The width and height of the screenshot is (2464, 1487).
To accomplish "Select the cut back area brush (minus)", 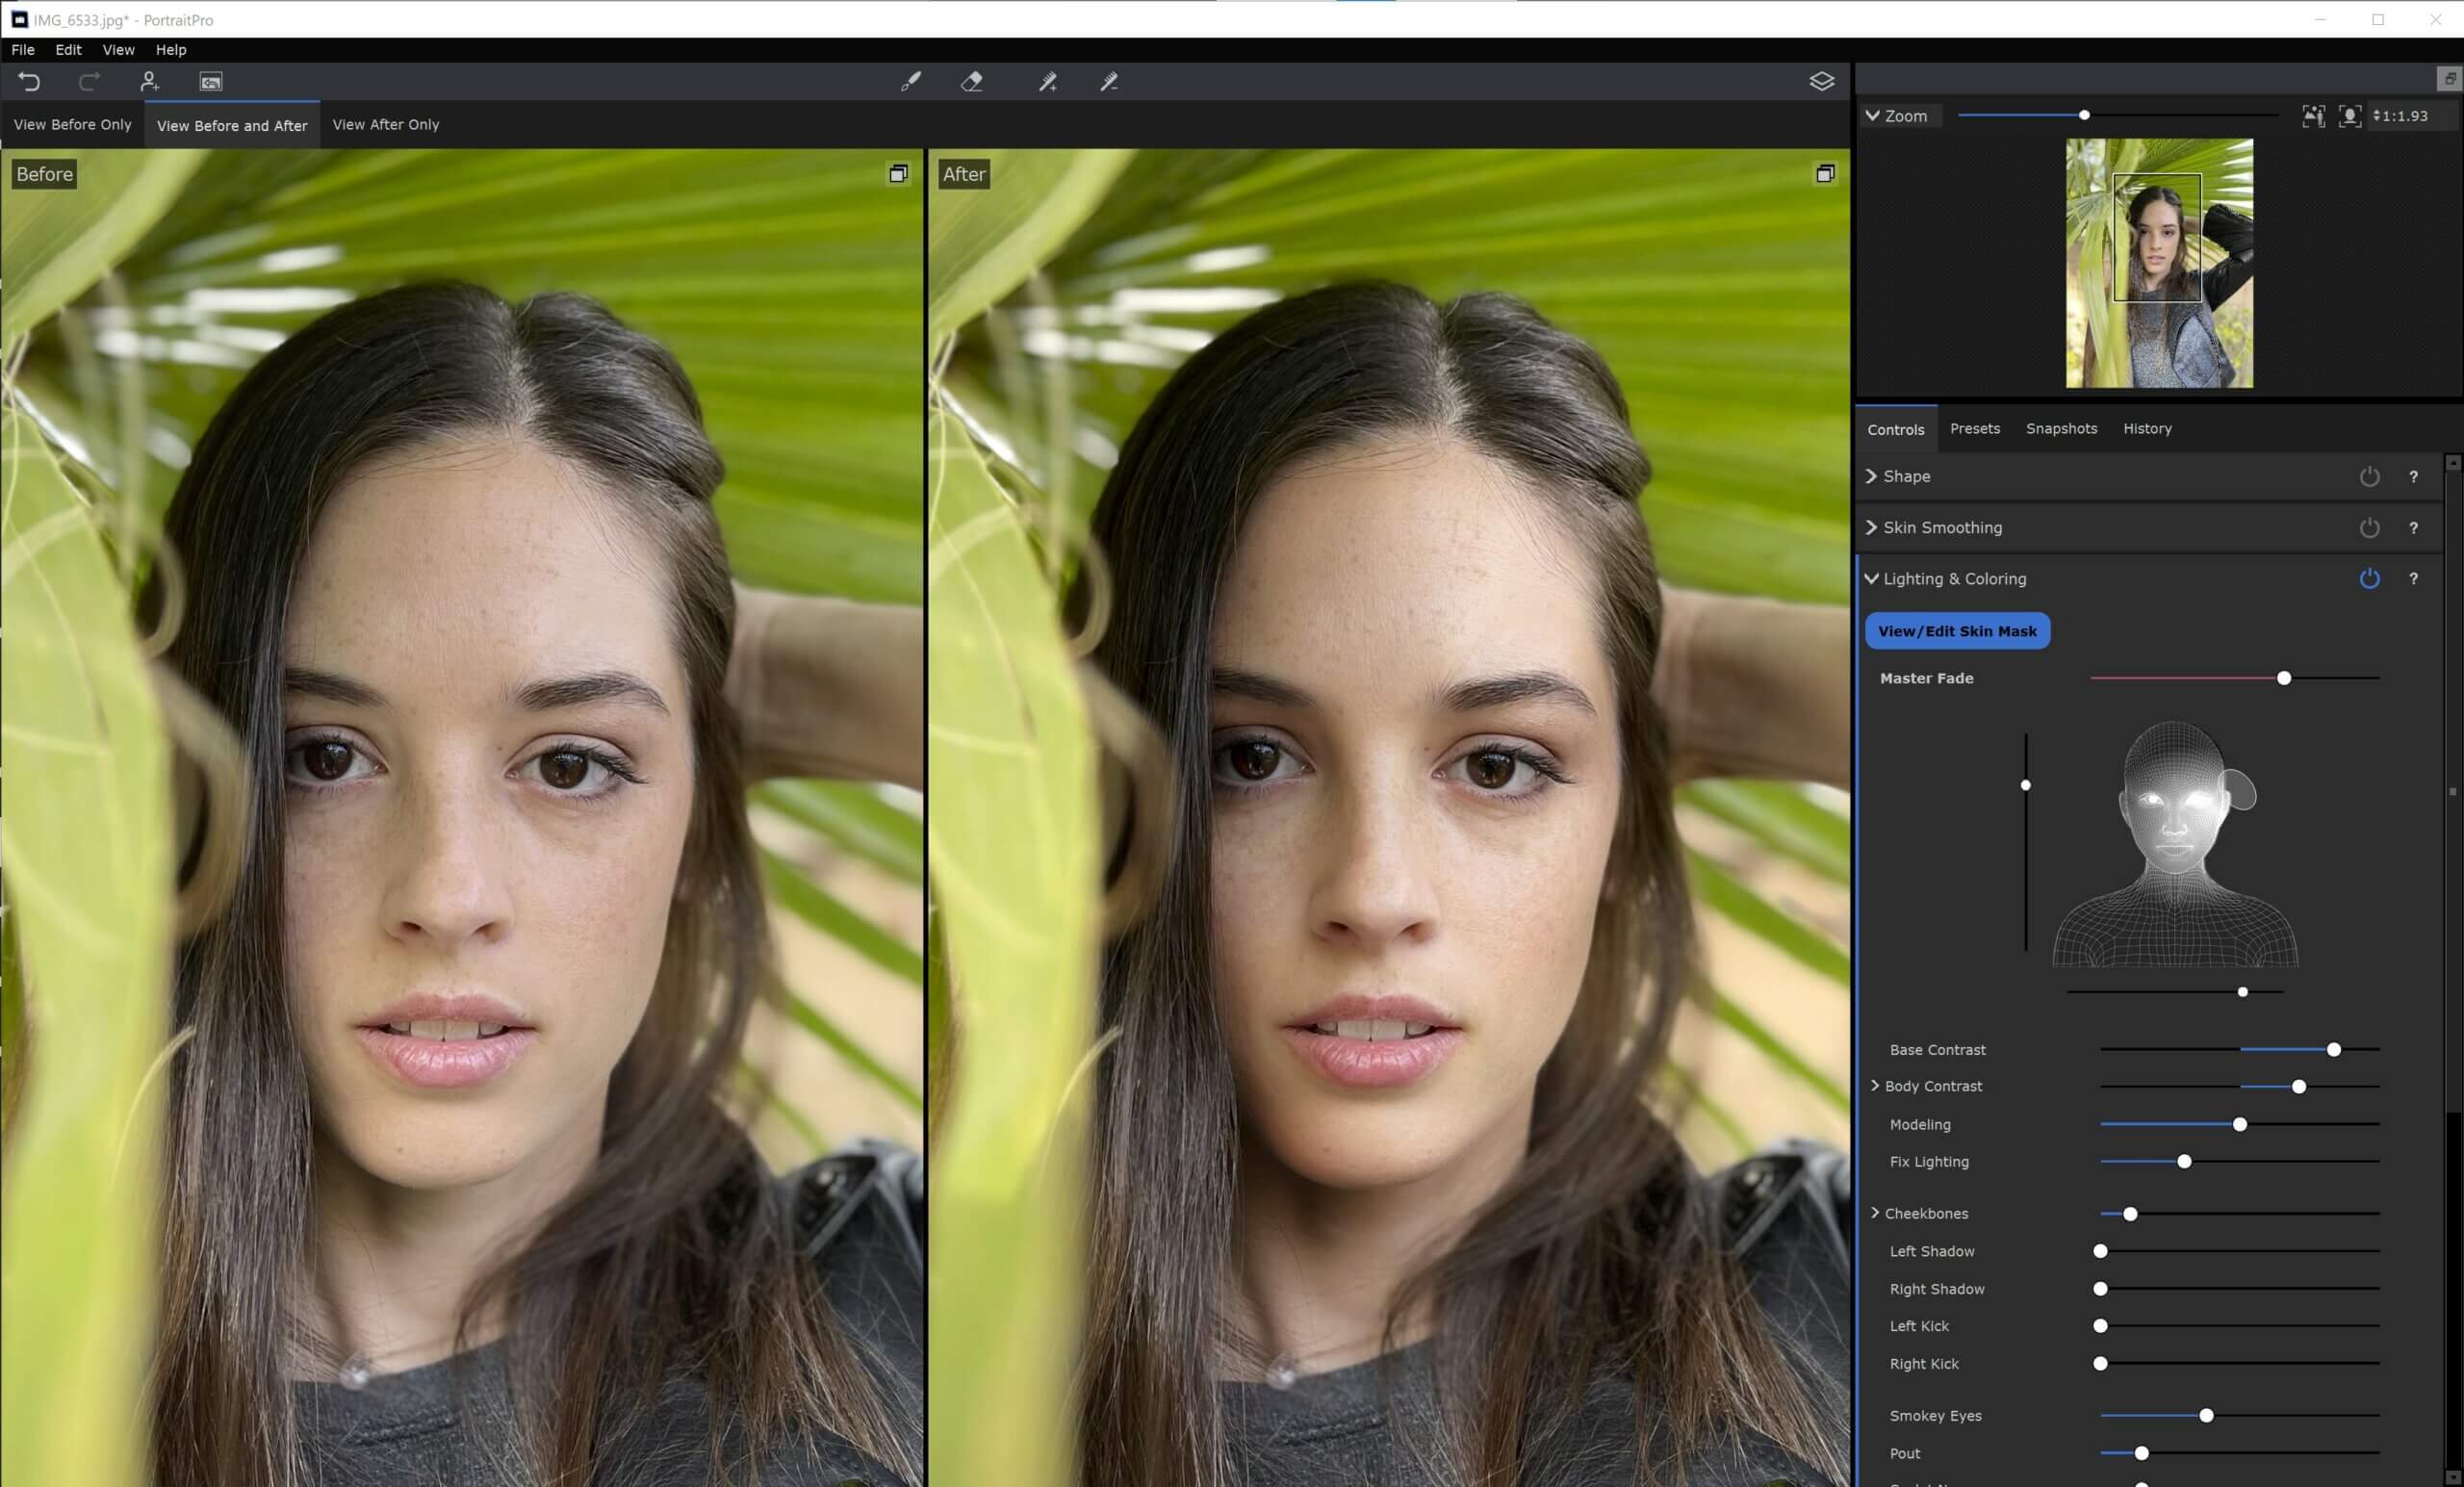I will tap(1109, 82).
